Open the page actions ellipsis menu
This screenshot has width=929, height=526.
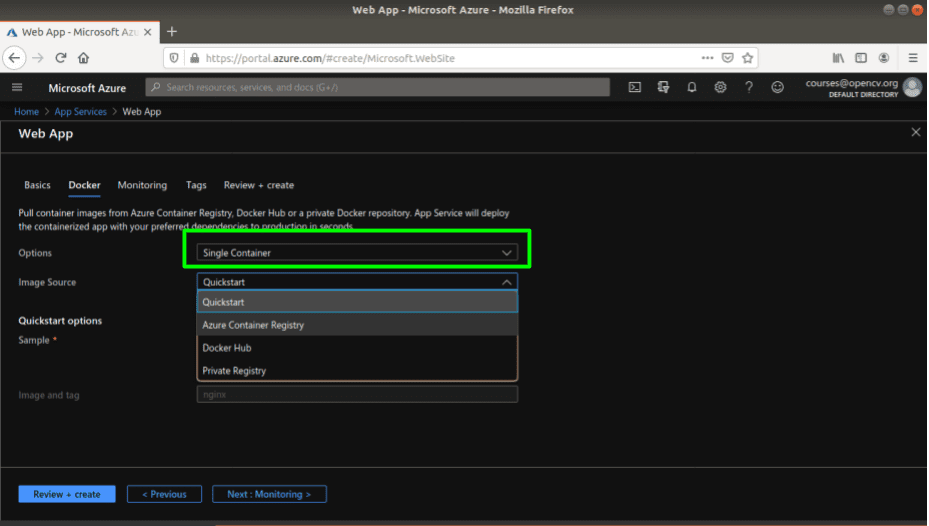coord(707,58)
